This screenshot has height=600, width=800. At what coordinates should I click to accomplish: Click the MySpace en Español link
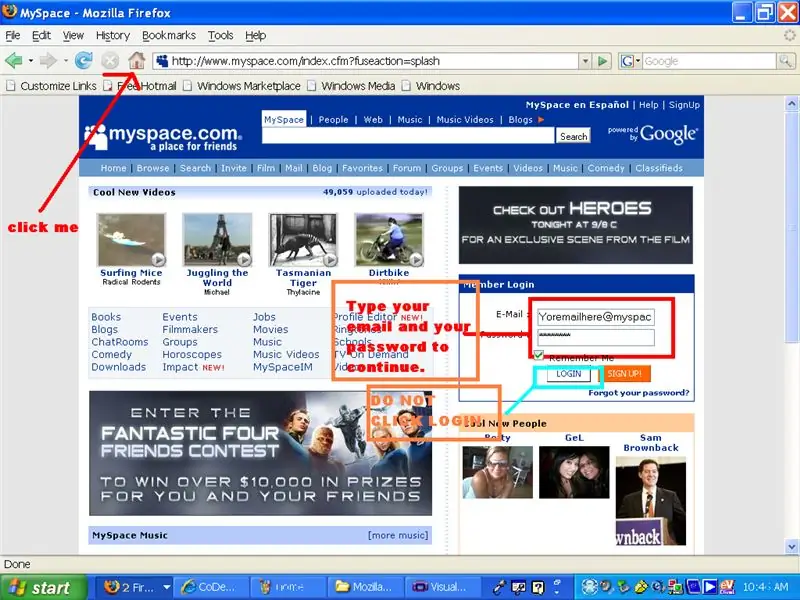click(x=577, y=105)
